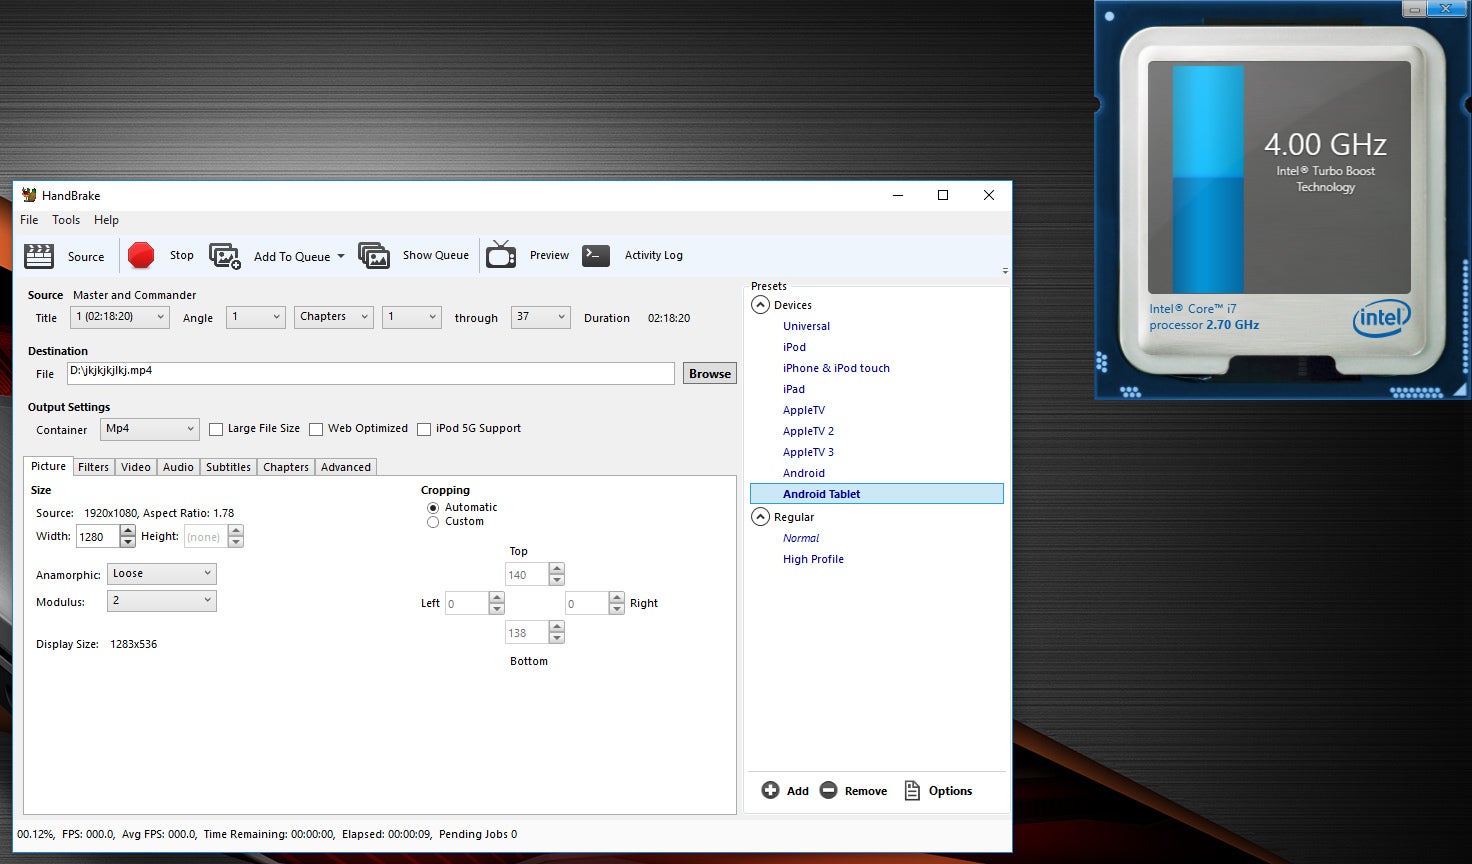Click the Browse button
Viewport: 1472px width, 864px height.
point(710,374)
